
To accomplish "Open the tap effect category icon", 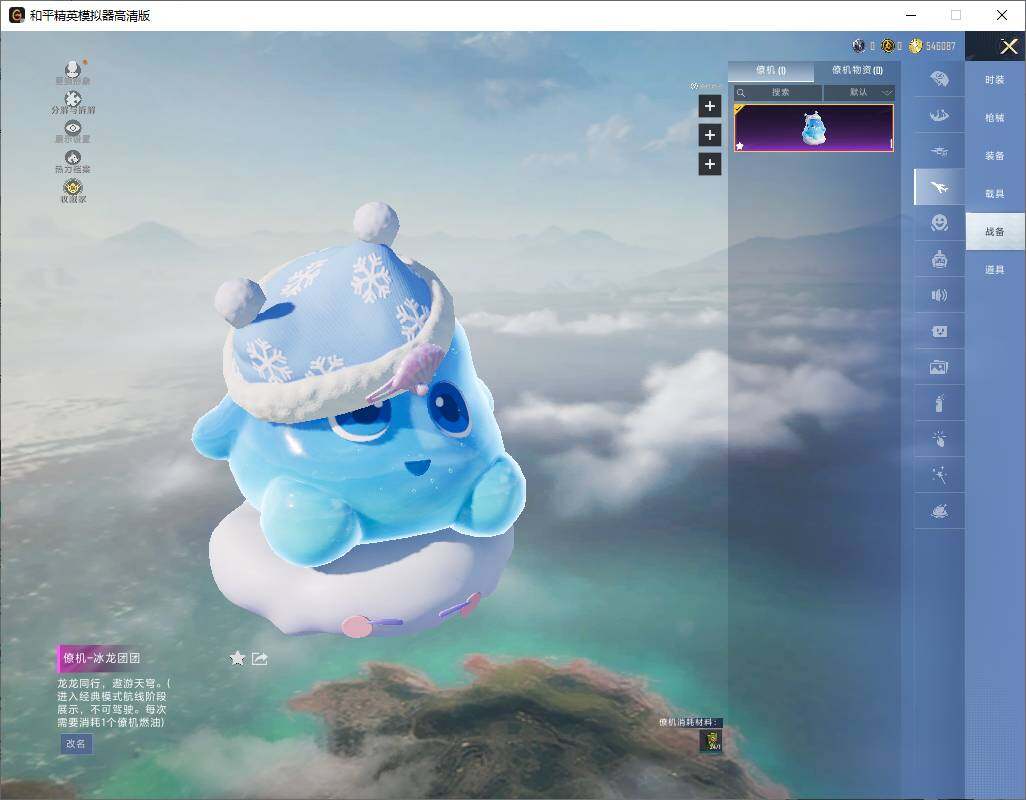I will [940, 439].
